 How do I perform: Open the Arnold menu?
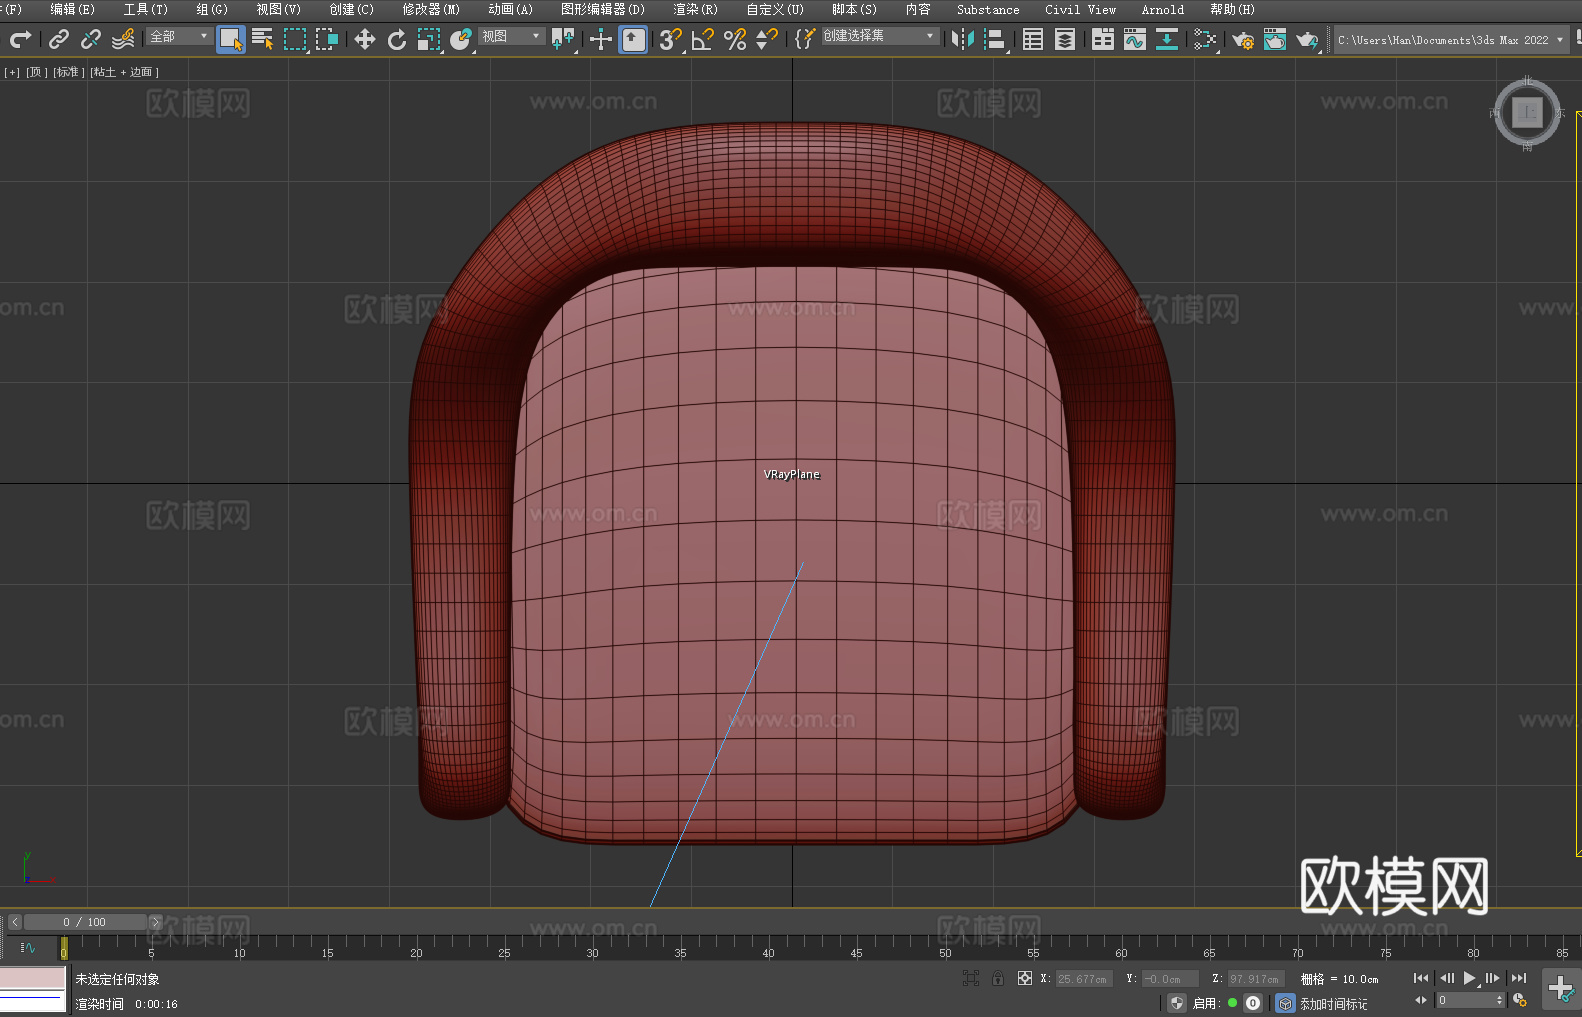[x=1163, y=9]
